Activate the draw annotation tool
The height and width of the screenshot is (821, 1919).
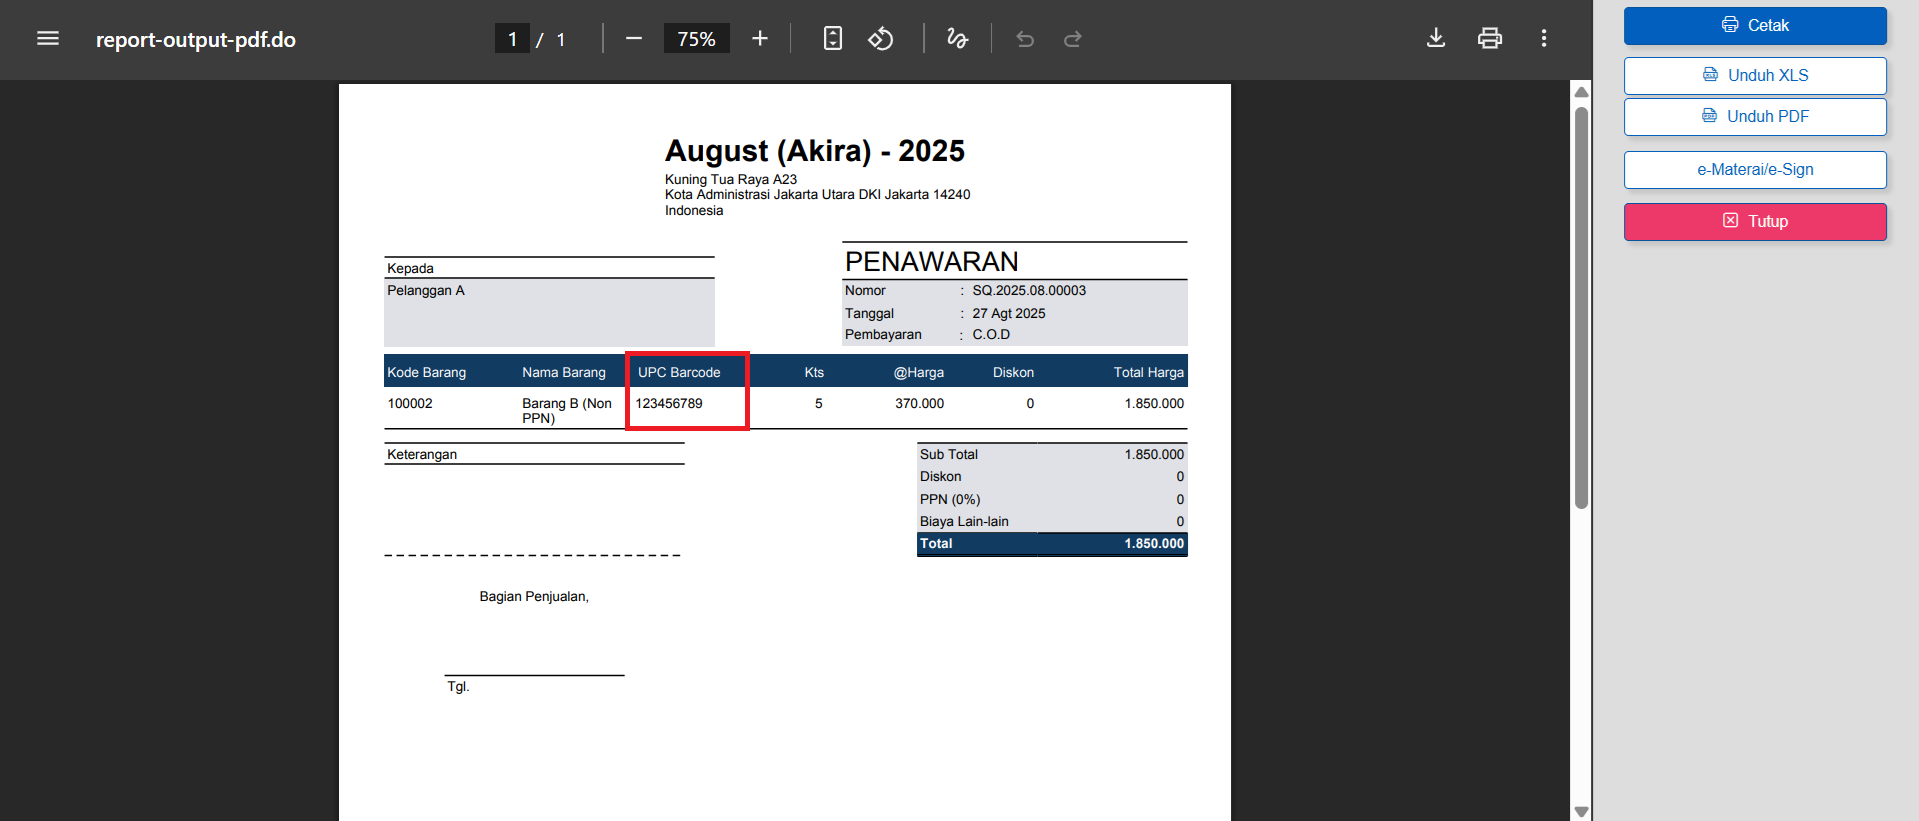(x=958, y=39)
